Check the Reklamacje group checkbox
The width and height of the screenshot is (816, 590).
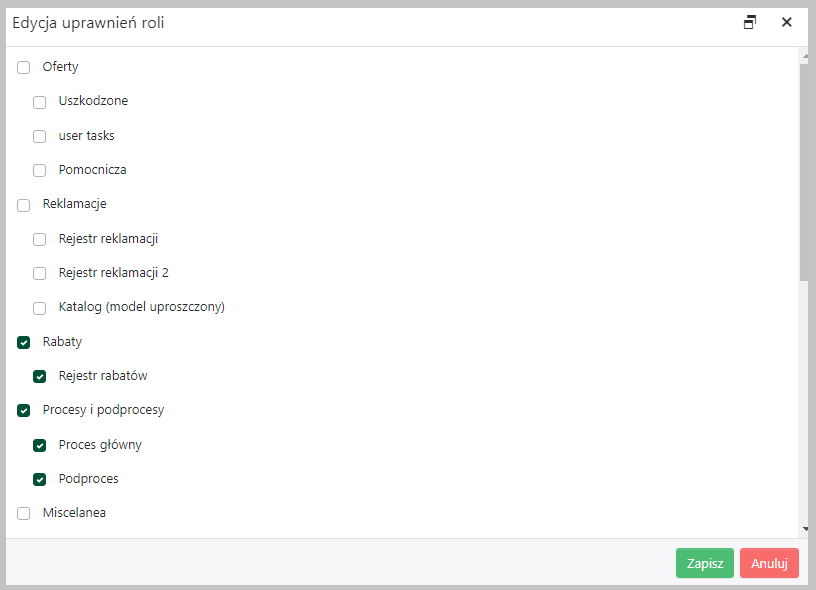[23, 205]
